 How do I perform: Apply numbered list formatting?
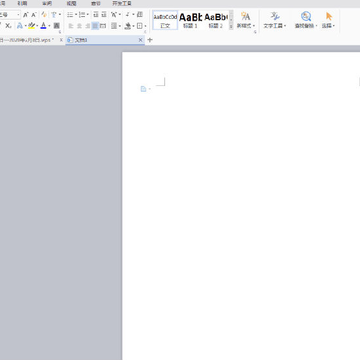(x=82, y=15)
